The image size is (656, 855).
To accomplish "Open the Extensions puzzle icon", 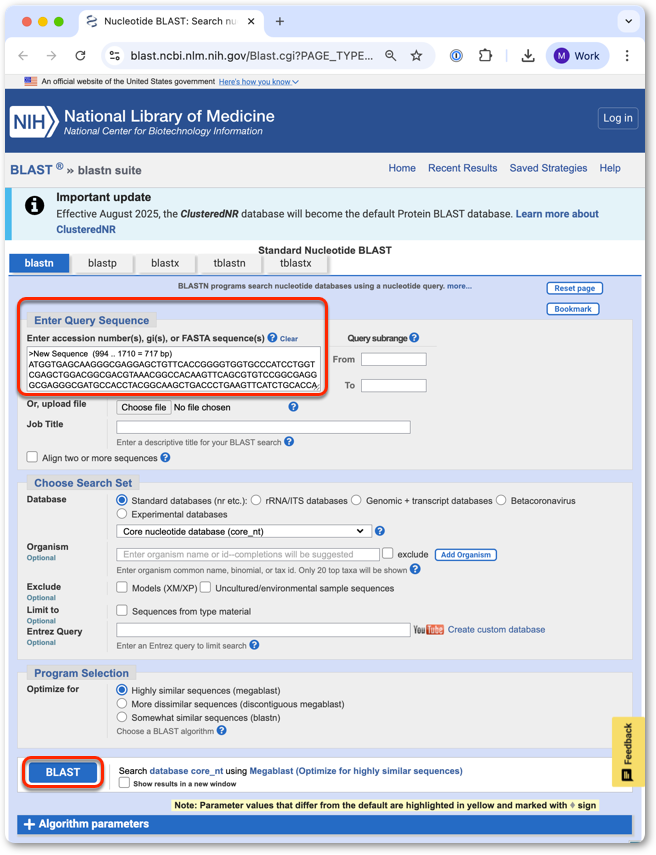I will (485, 56).
